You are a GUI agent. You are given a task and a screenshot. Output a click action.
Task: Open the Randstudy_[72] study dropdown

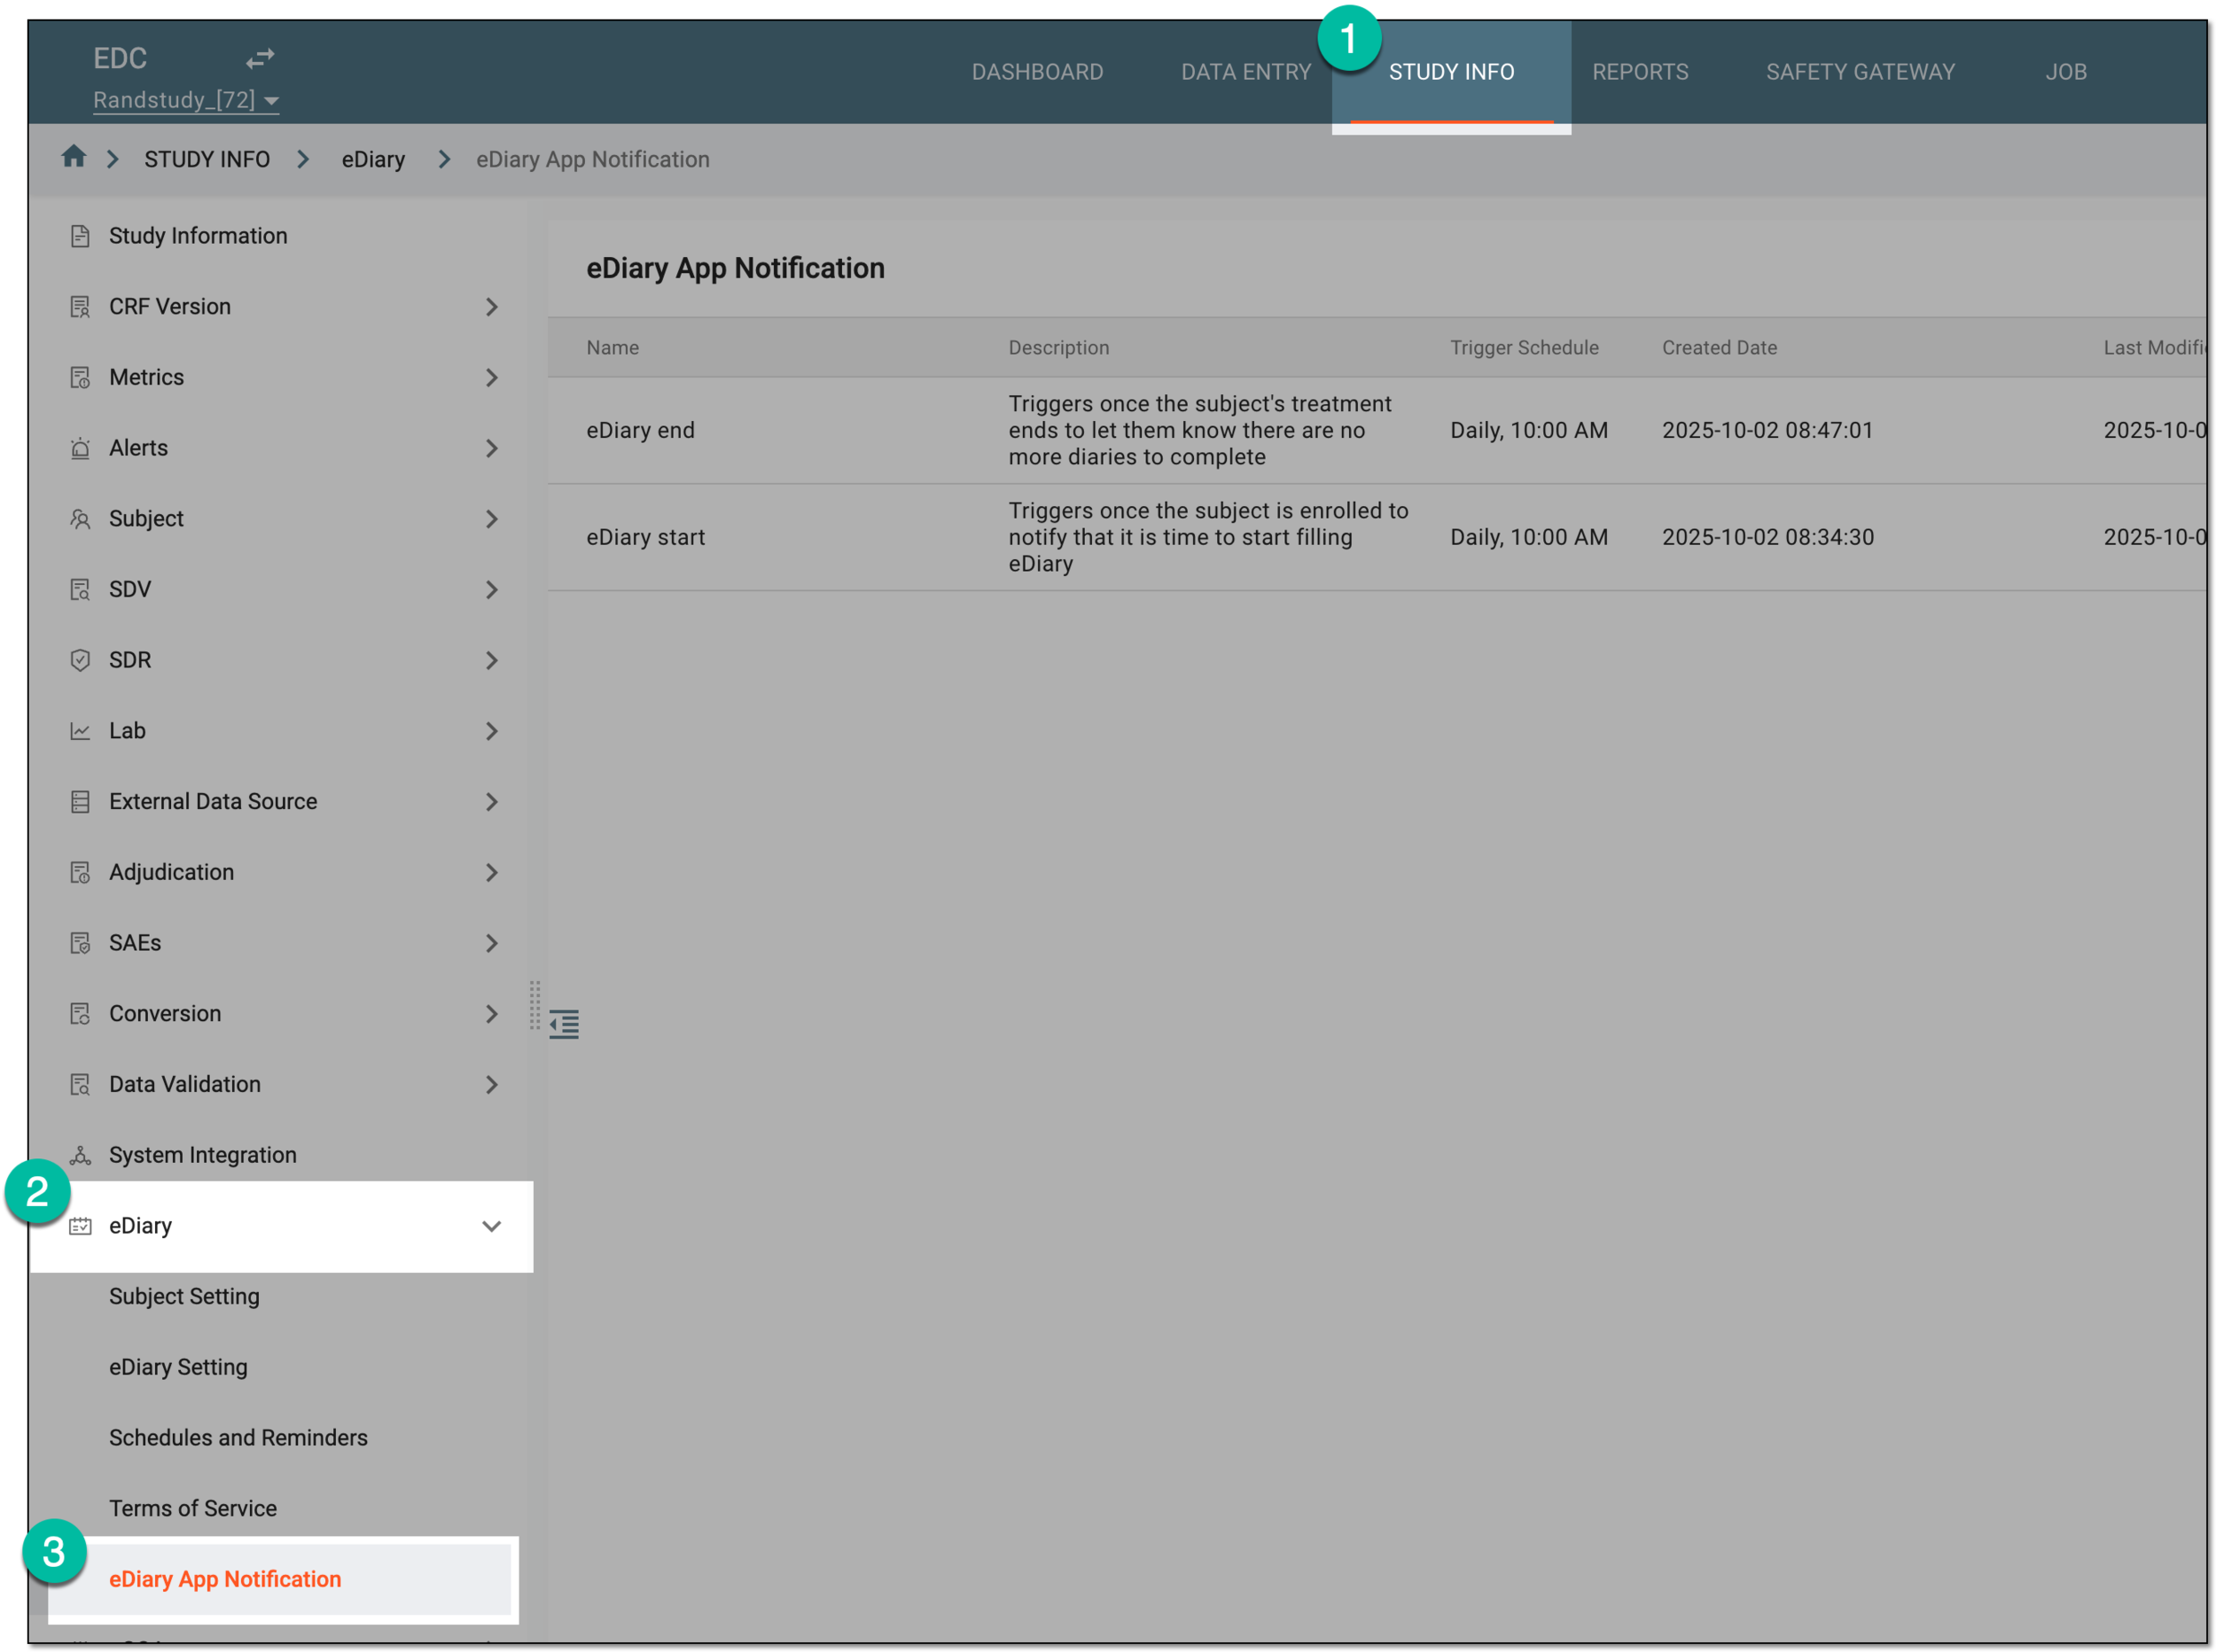tap(186, 100)
